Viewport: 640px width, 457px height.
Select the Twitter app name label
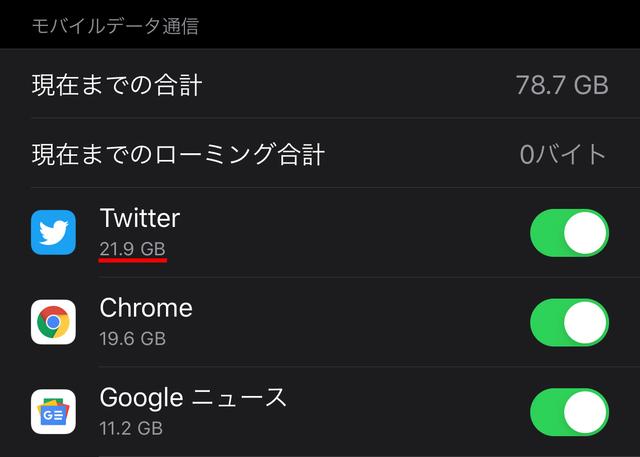click(x=140, y=218)
